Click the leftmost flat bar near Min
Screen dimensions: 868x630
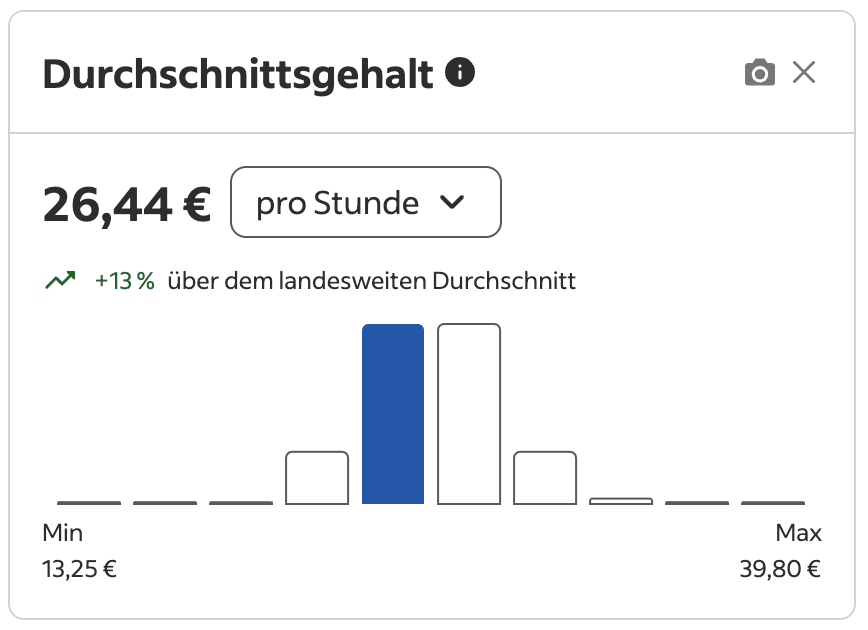[x=90, y=500]
